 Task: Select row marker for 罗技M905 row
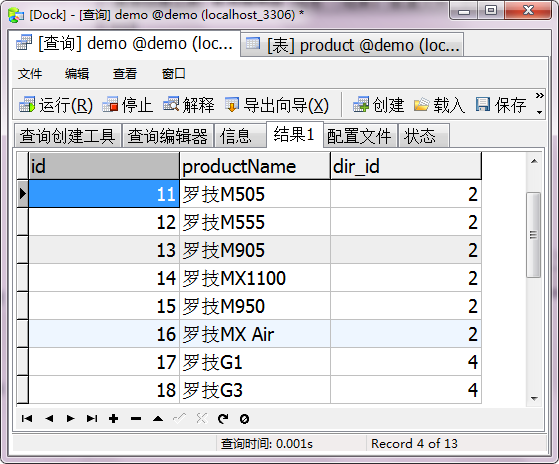click(x=22, y=250)
